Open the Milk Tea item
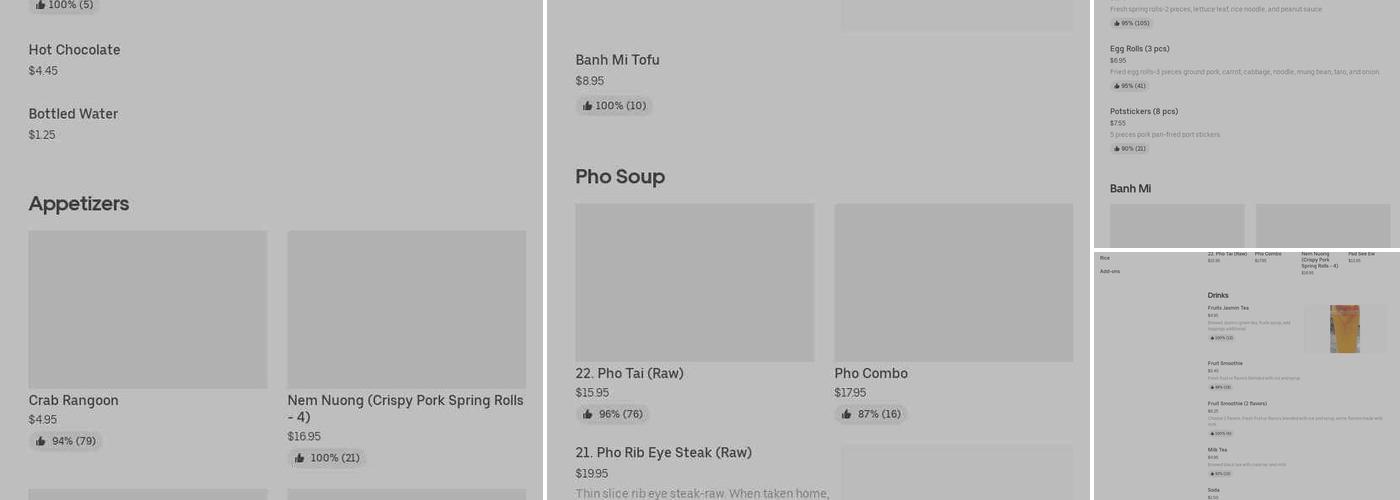This screenshot has width=1400, height=500. pyautogui.click(x=1218, y=450)
